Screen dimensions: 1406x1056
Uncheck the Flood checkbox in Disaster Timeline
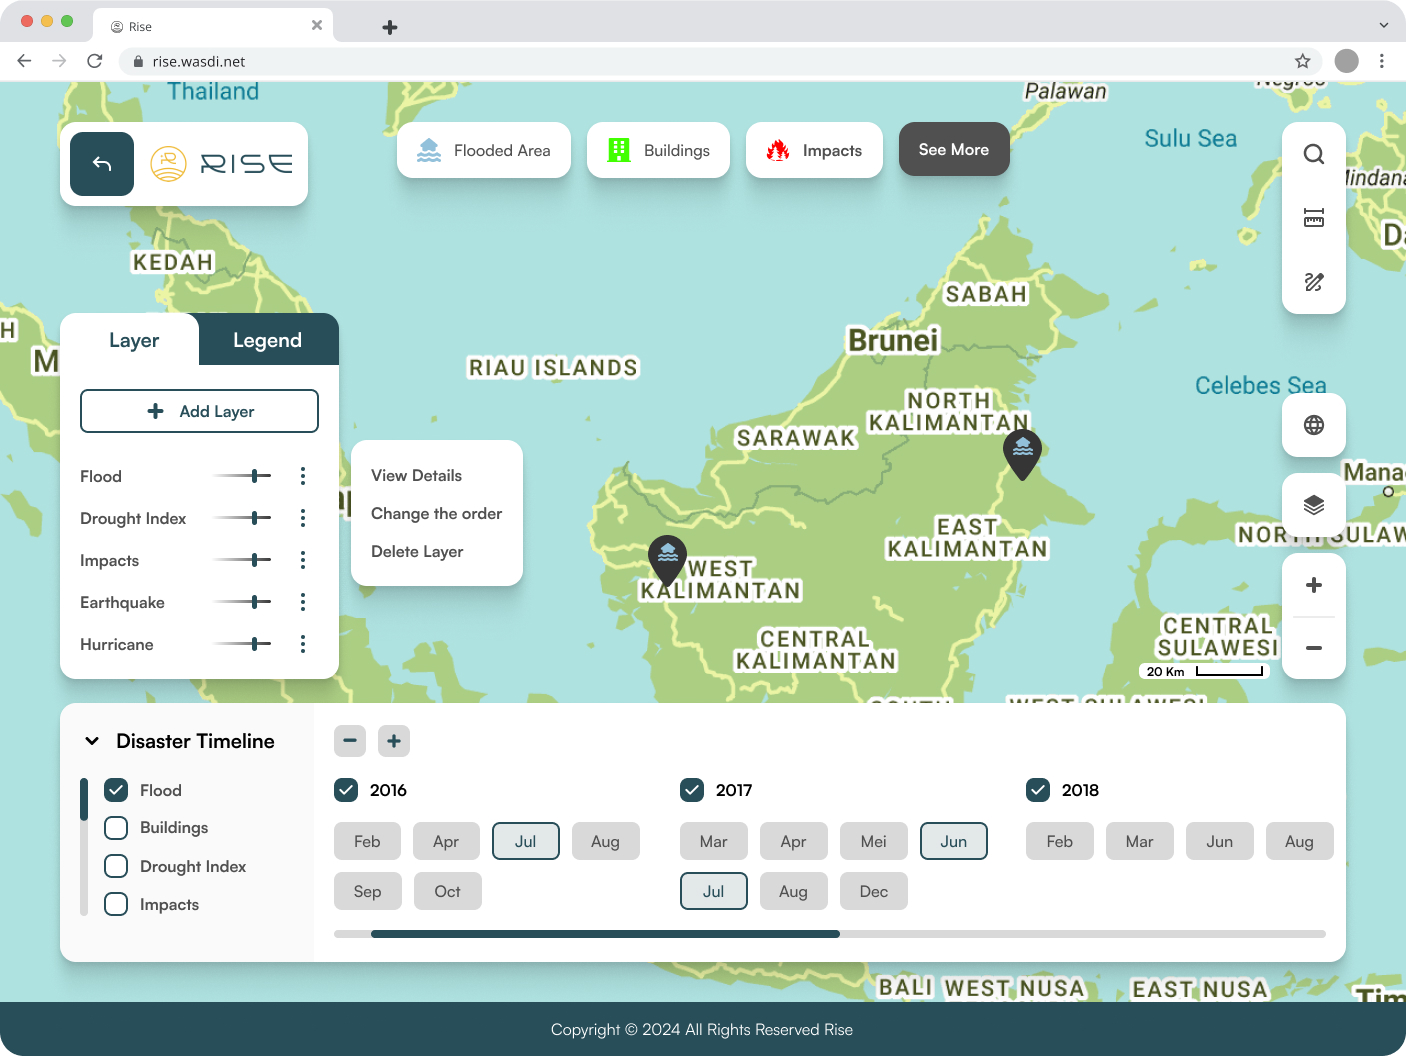click(116, 790)
